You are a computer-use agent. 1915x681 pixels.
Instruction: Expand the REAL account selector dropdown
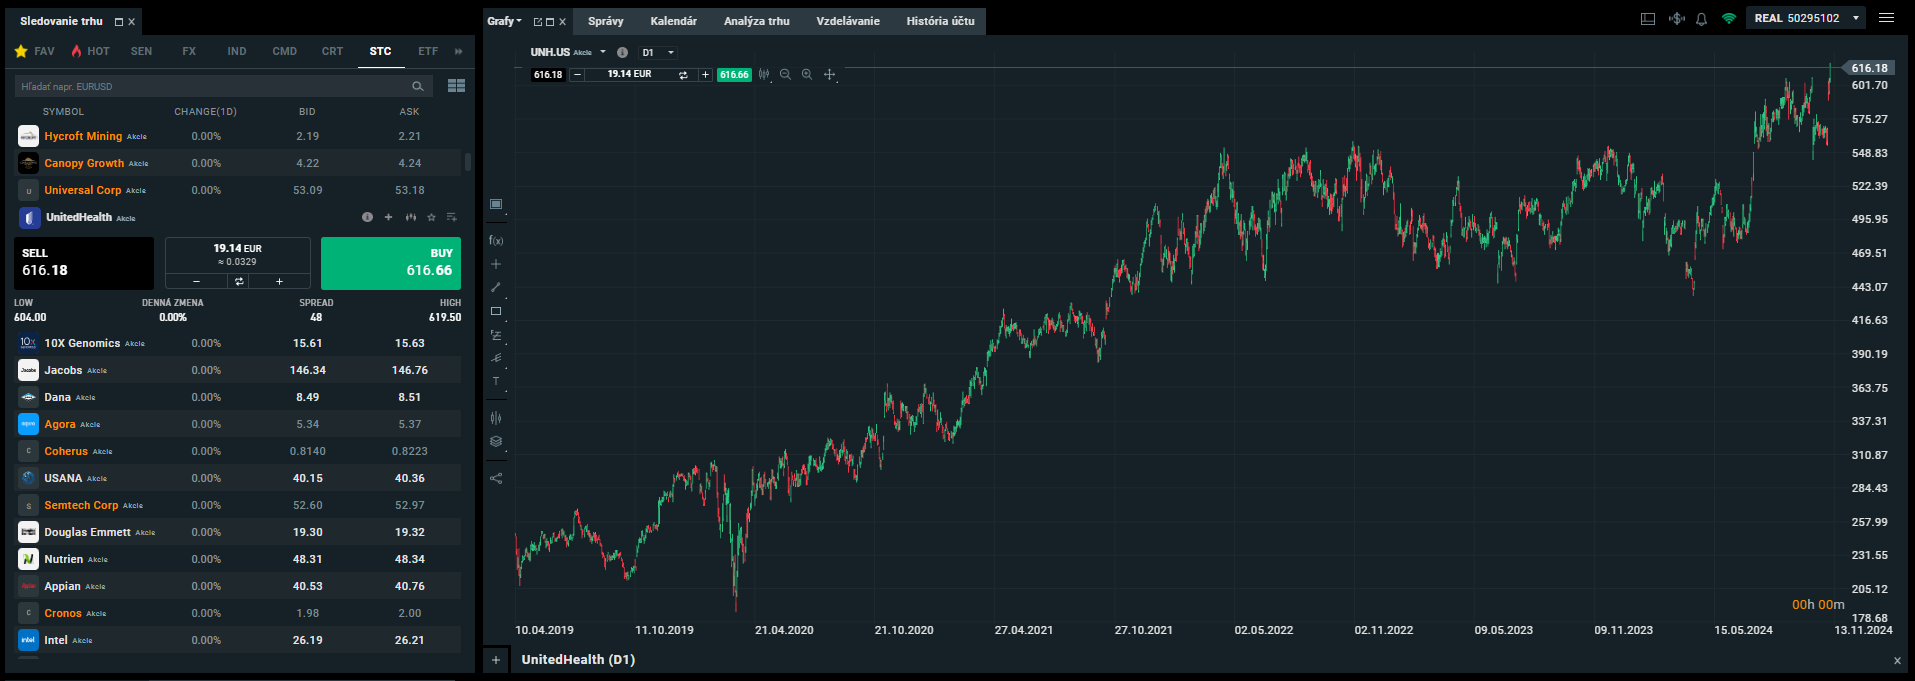[x=1856, y=18]
